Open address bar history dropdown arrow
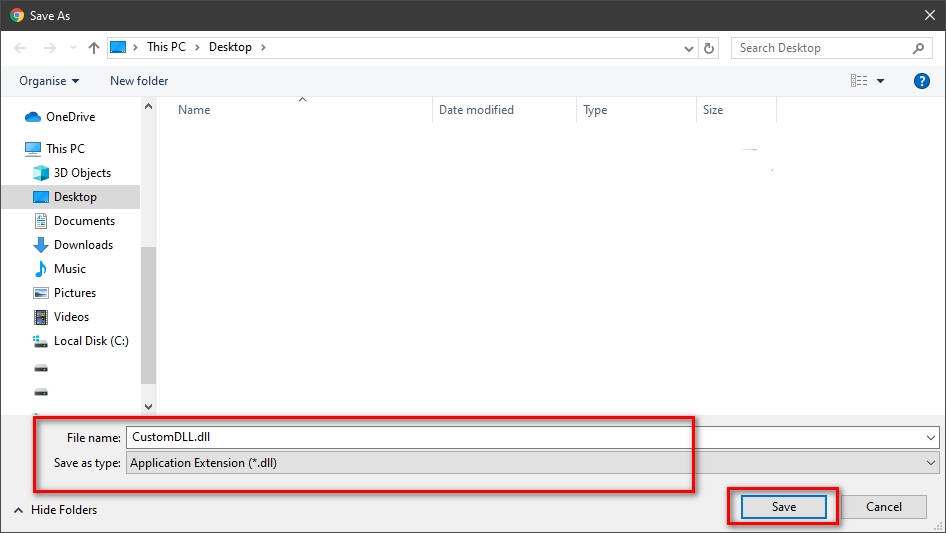This screenshot has height=533, width=946. [x=689, y=48]
